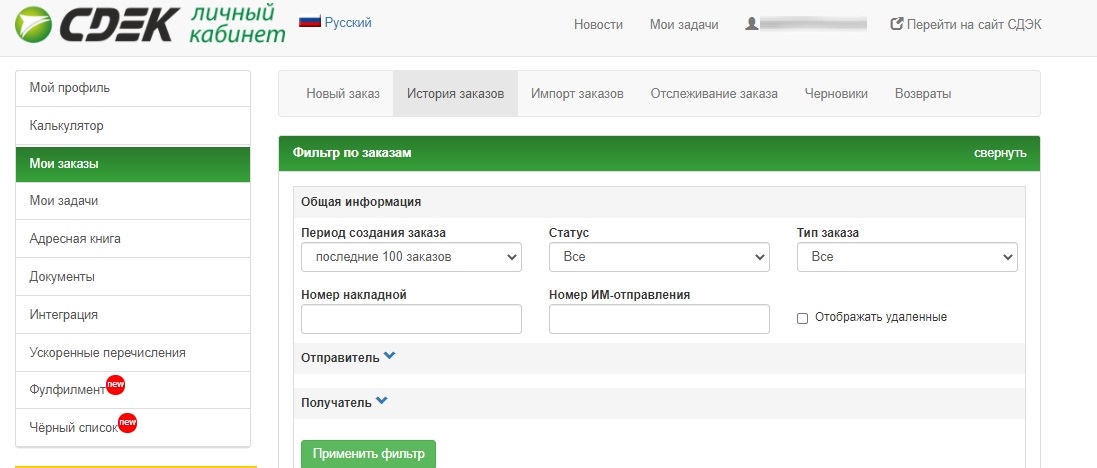Click the Фильтр по заказам header title
This screenshot has width=1097, height=468.
click(x=352, y=153)
